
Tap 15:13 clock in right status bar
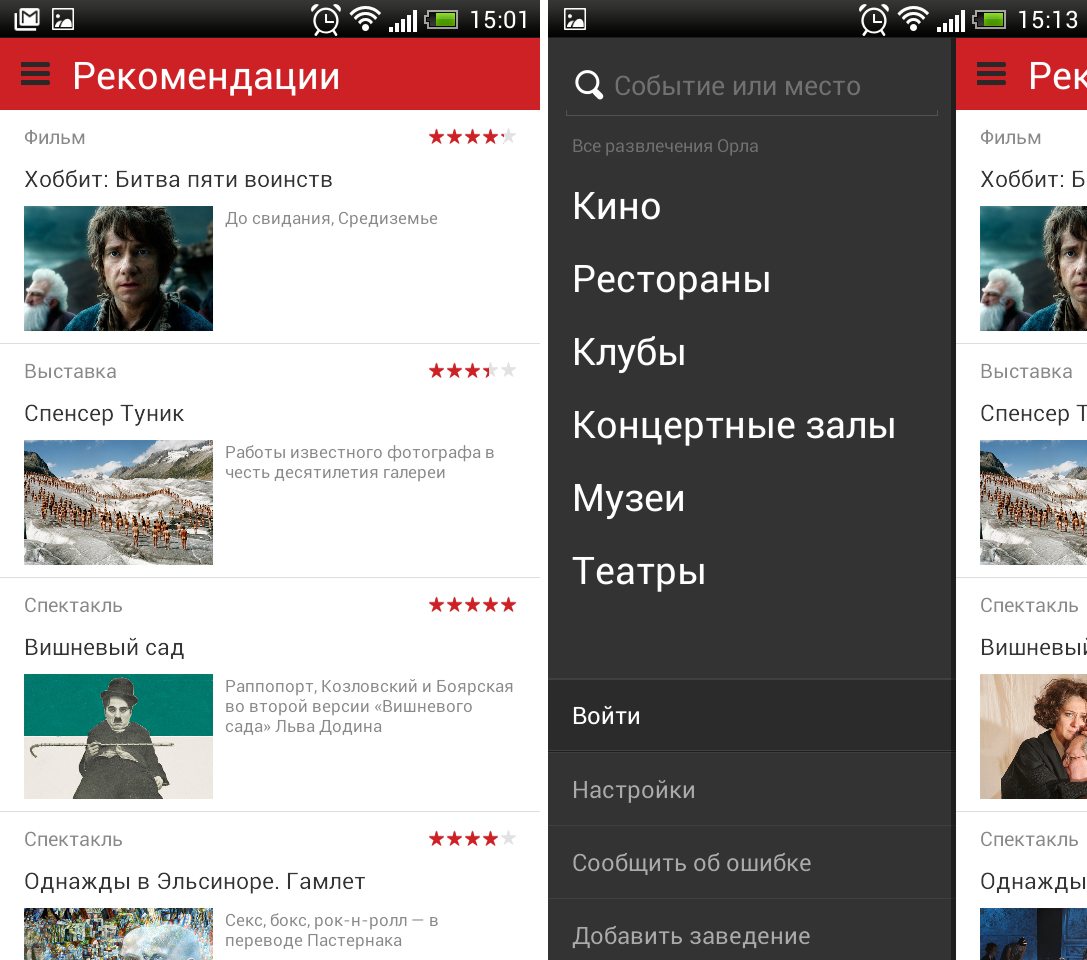(x=1047, y=19)
